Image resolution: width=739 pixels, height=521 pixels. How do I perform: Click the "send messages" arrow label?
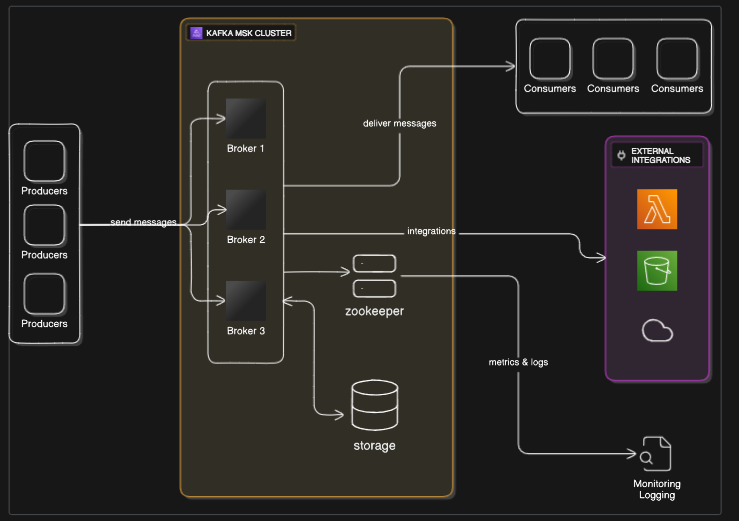tap(143, 222)
